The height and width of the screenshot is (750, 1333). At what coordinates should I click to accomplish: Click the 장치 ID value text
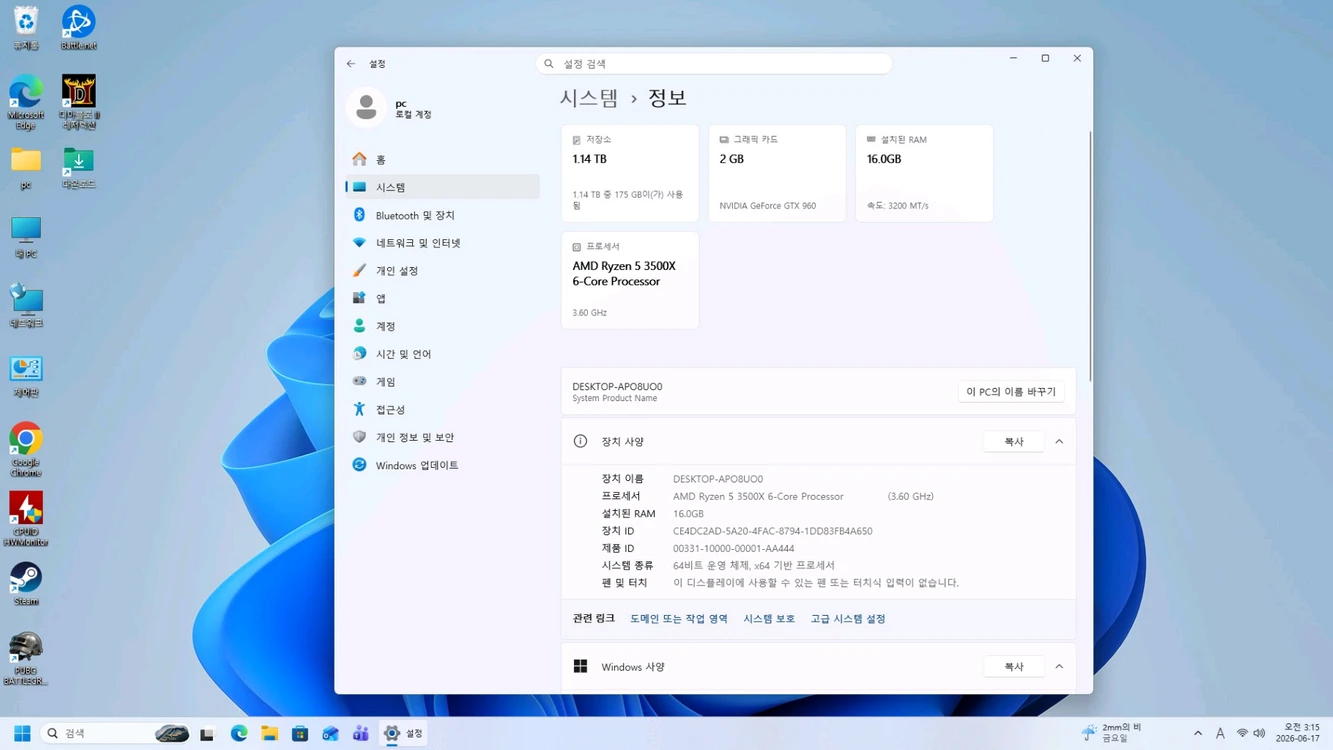coord(773,531)
